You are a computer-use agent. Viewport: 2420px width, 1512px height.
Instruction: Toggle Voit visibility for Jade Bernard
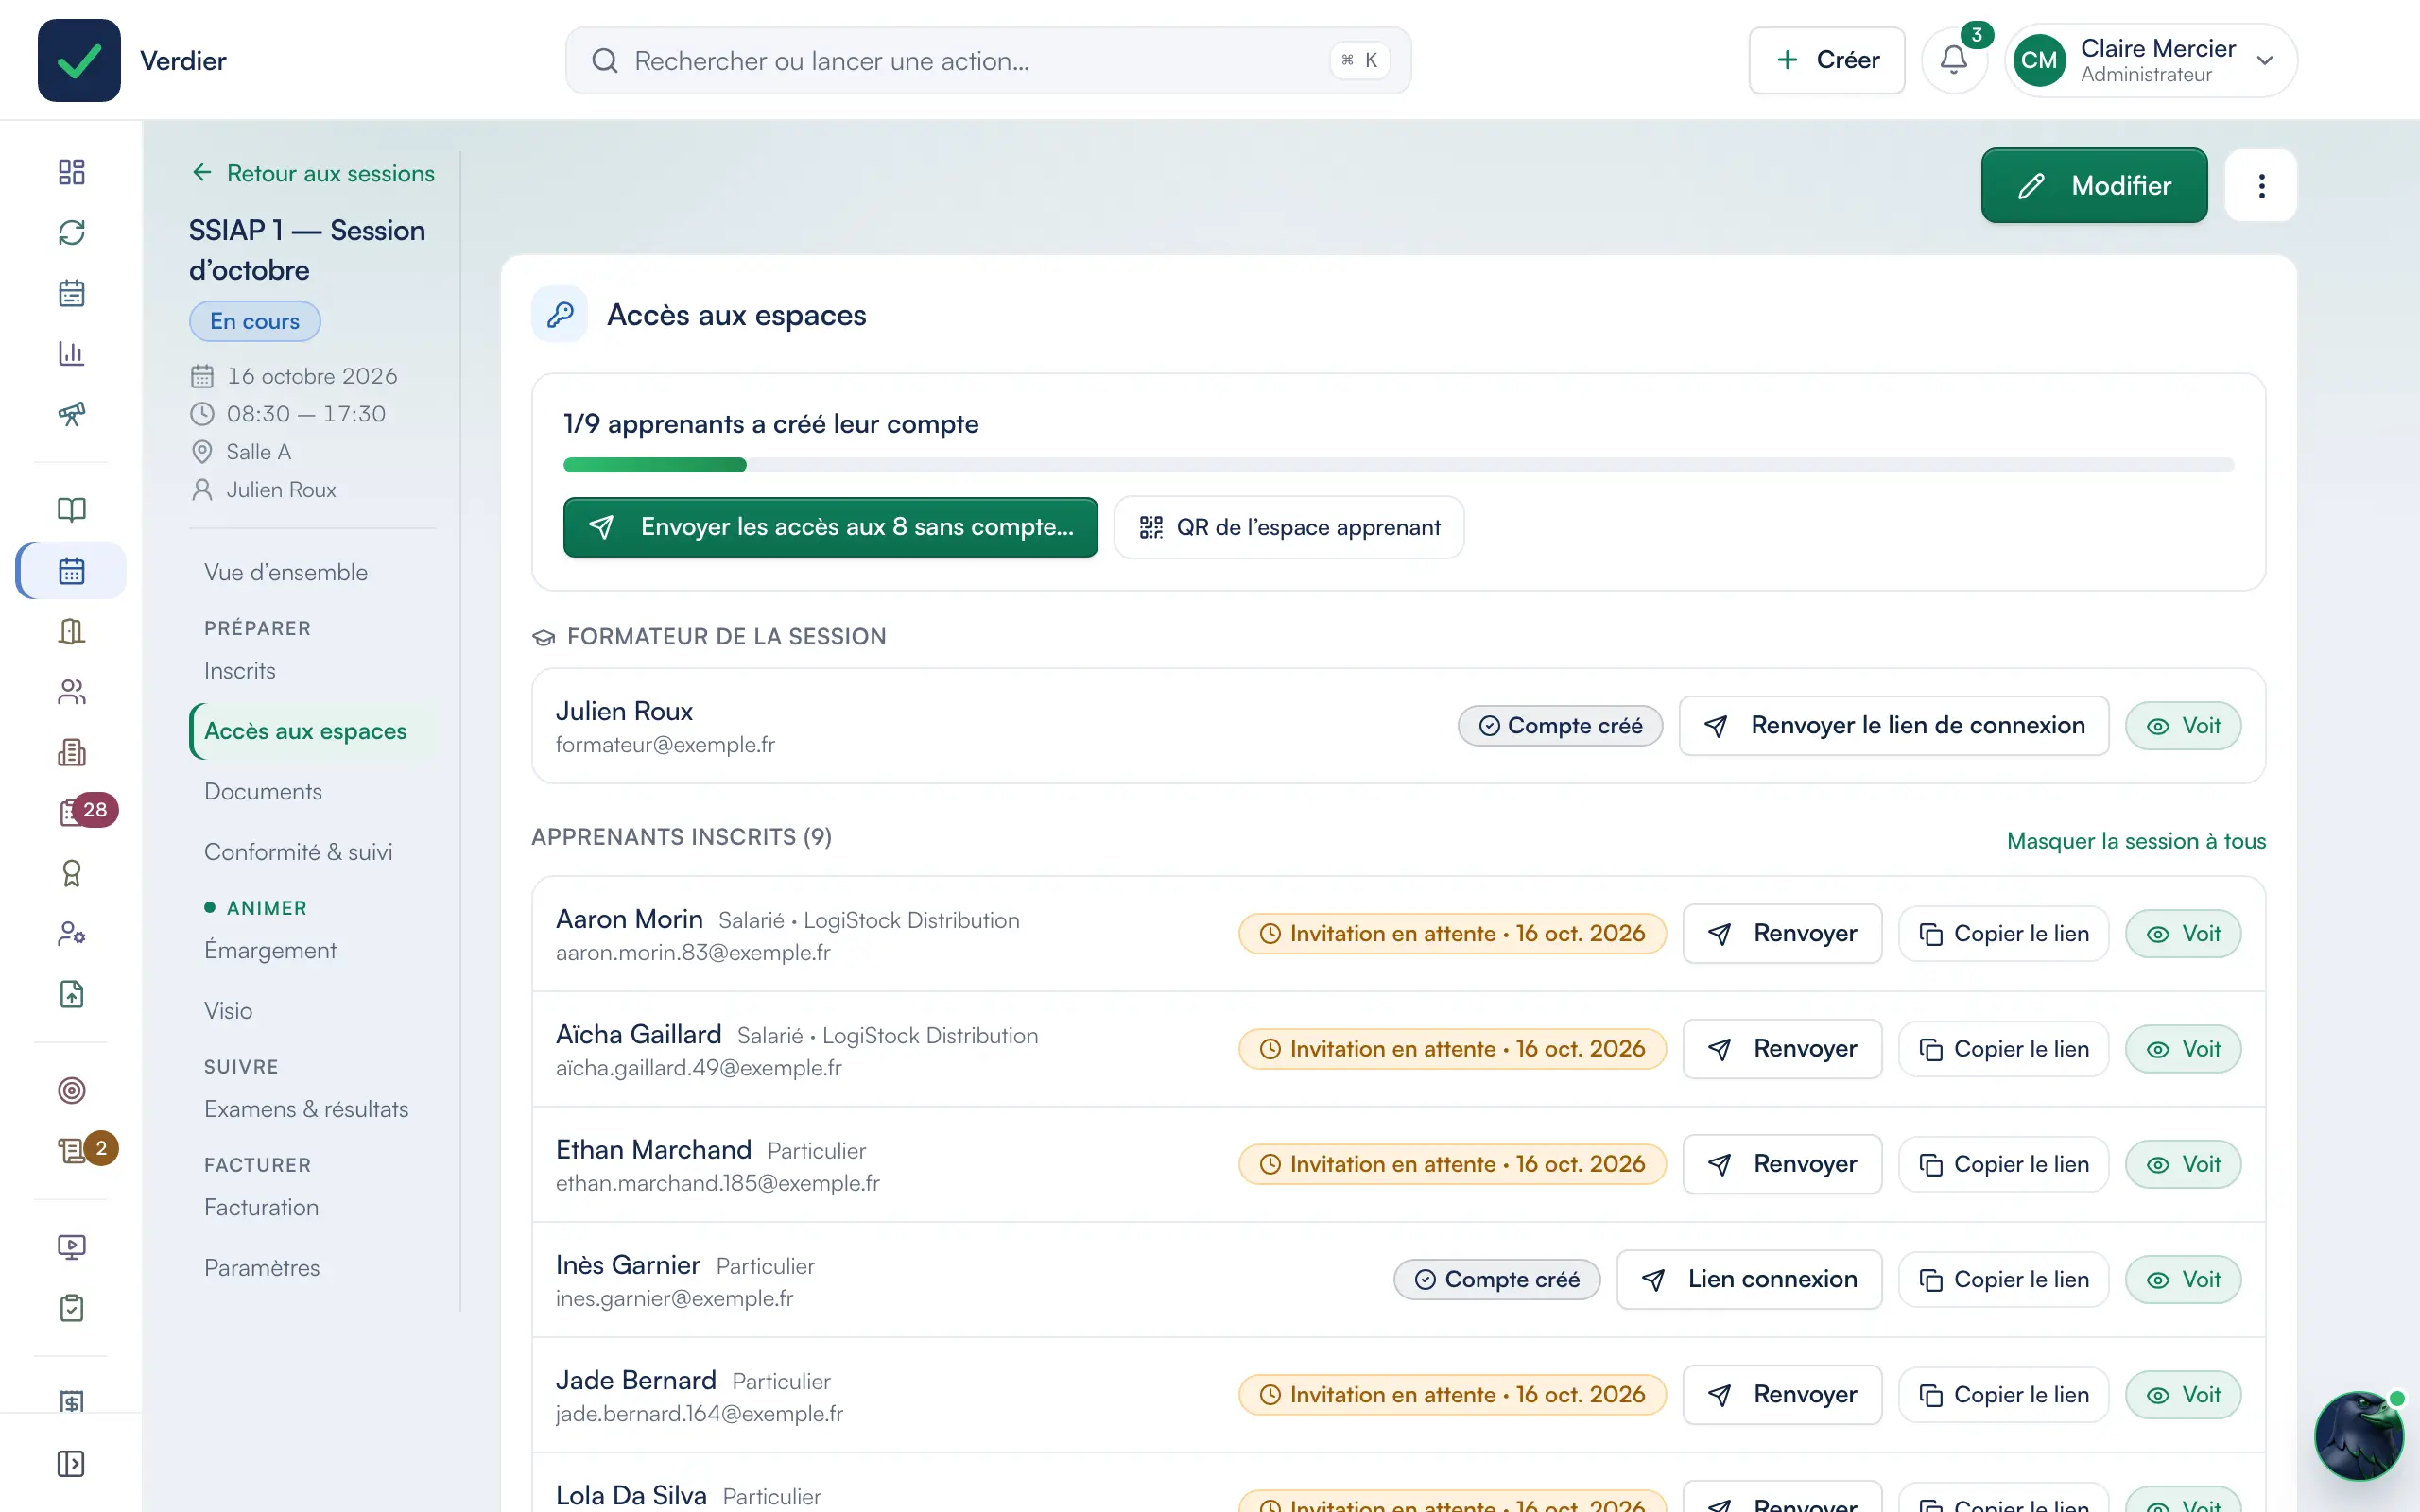(x=2183, y=1395)
